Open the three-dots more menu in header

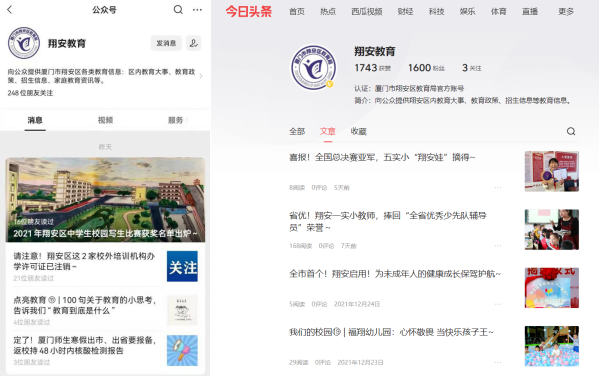(197, 10)
